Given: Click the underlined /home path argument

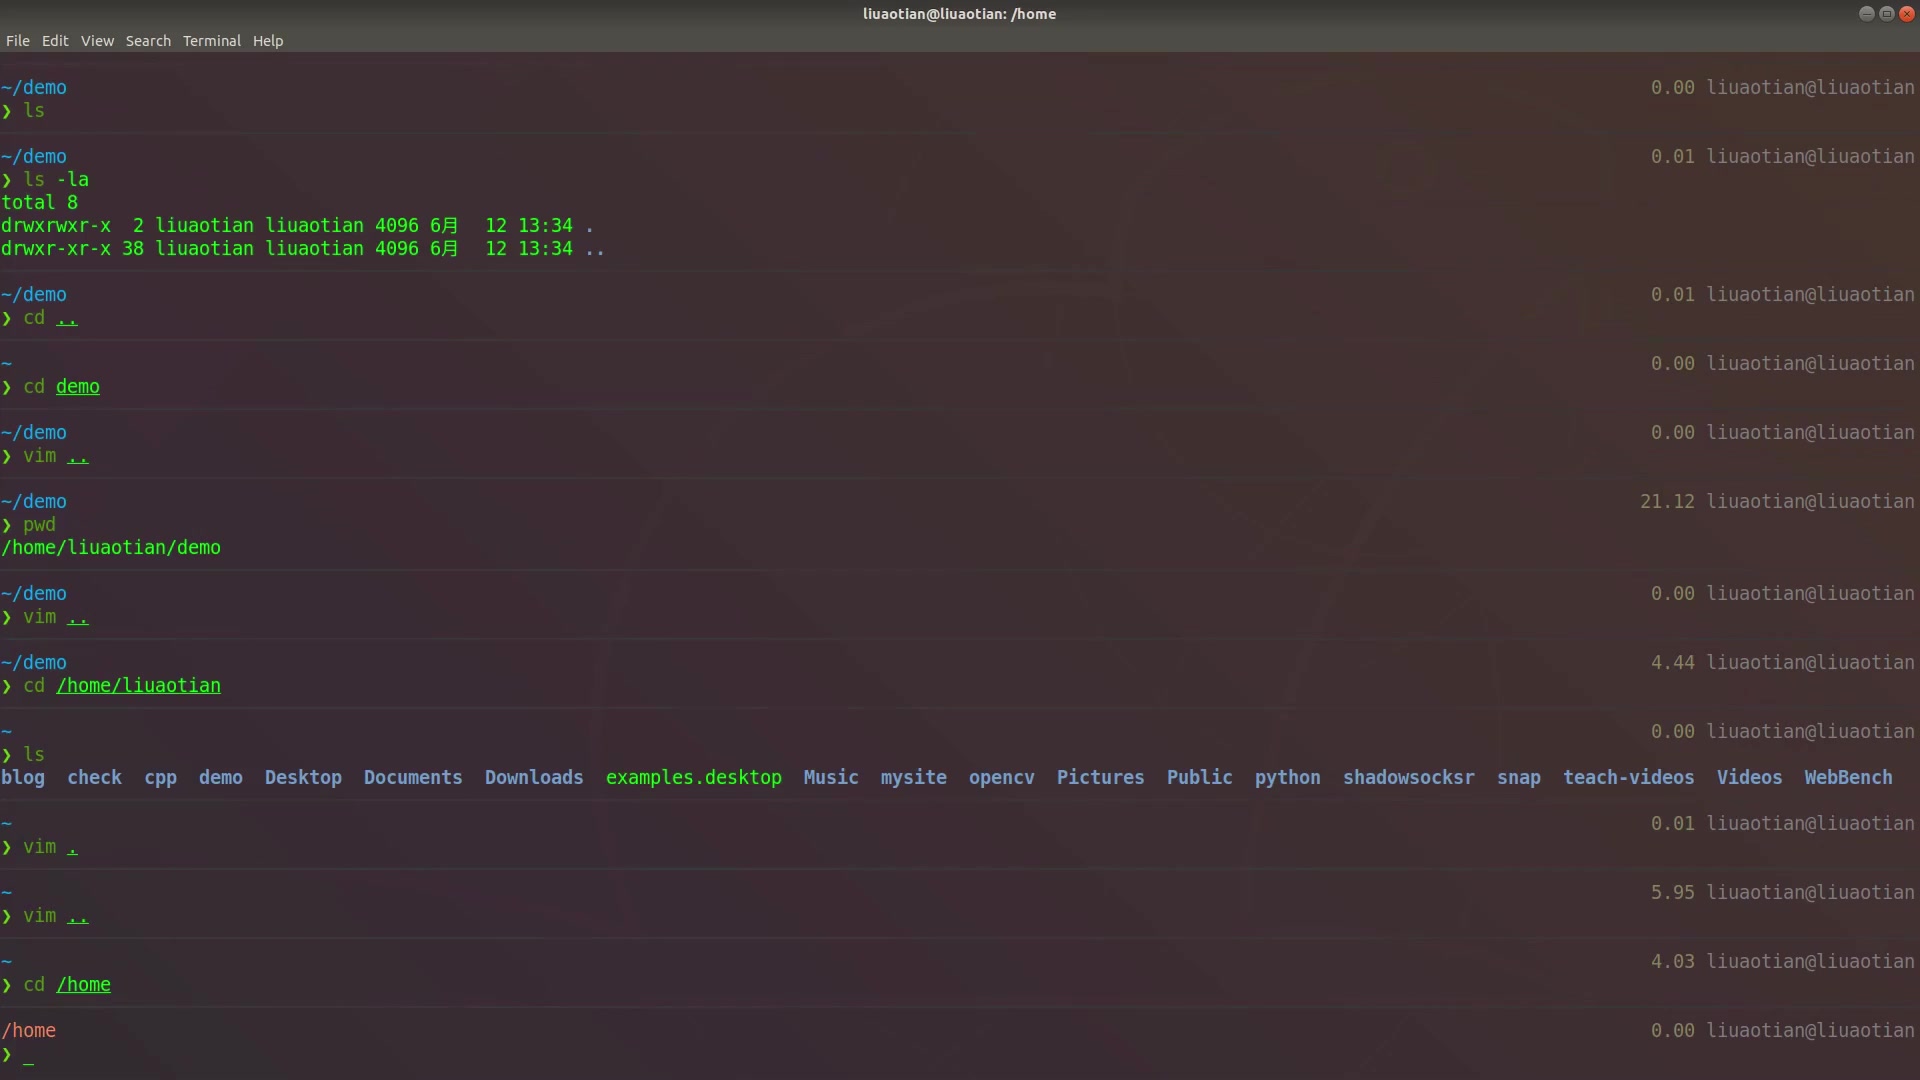Looking at the screenshot, I should tap(83, 984).
